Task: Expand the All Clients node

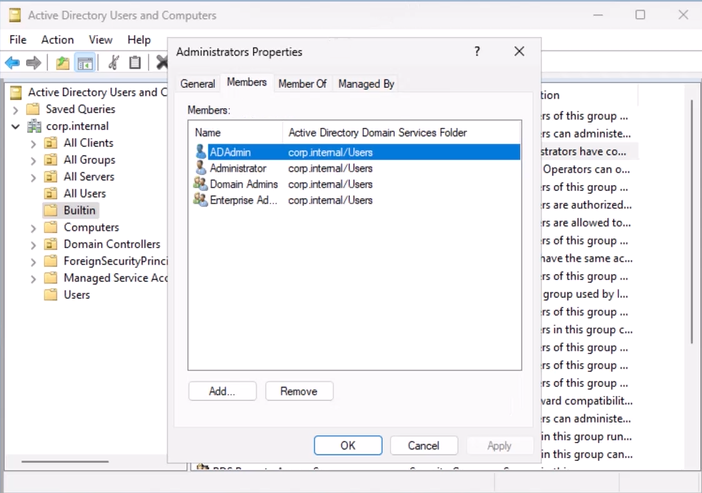Action: click(33, 144)
